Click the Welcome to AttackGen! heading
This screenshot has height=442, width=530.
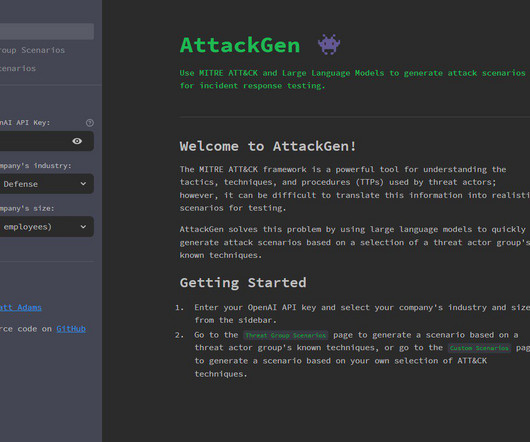click(268, 146)
